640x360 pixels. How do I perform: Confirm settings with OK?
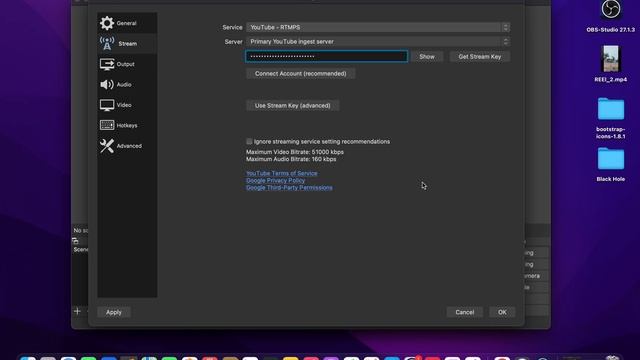pyautogui.click(x=502, y=312)
